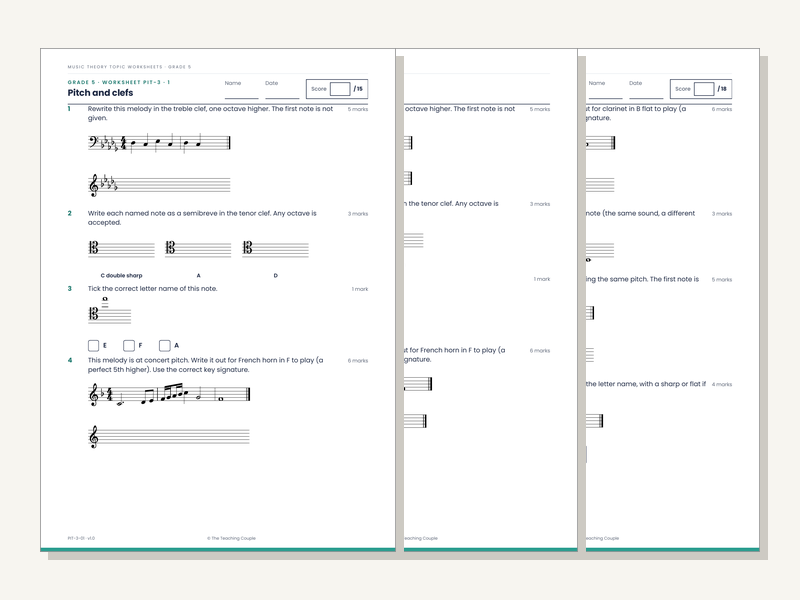Image resolution: width=800 pixels, height=600 pixels.
Task: Click '© The Teaching Couple' footer on first page
Action: pos(231,538)
